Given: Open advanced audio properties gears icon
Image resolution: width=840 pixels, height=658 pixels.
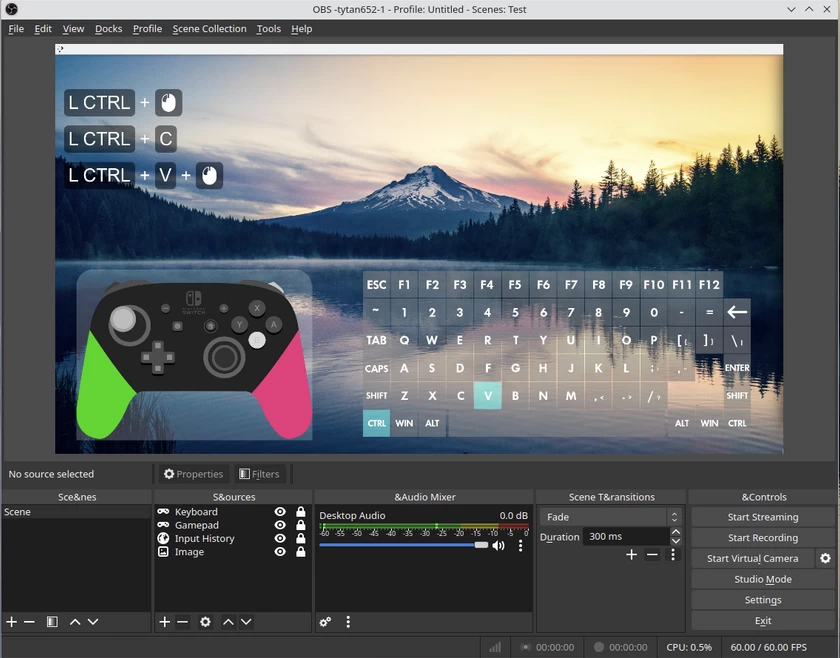Looking at the screenshot, I should [325, 622].
